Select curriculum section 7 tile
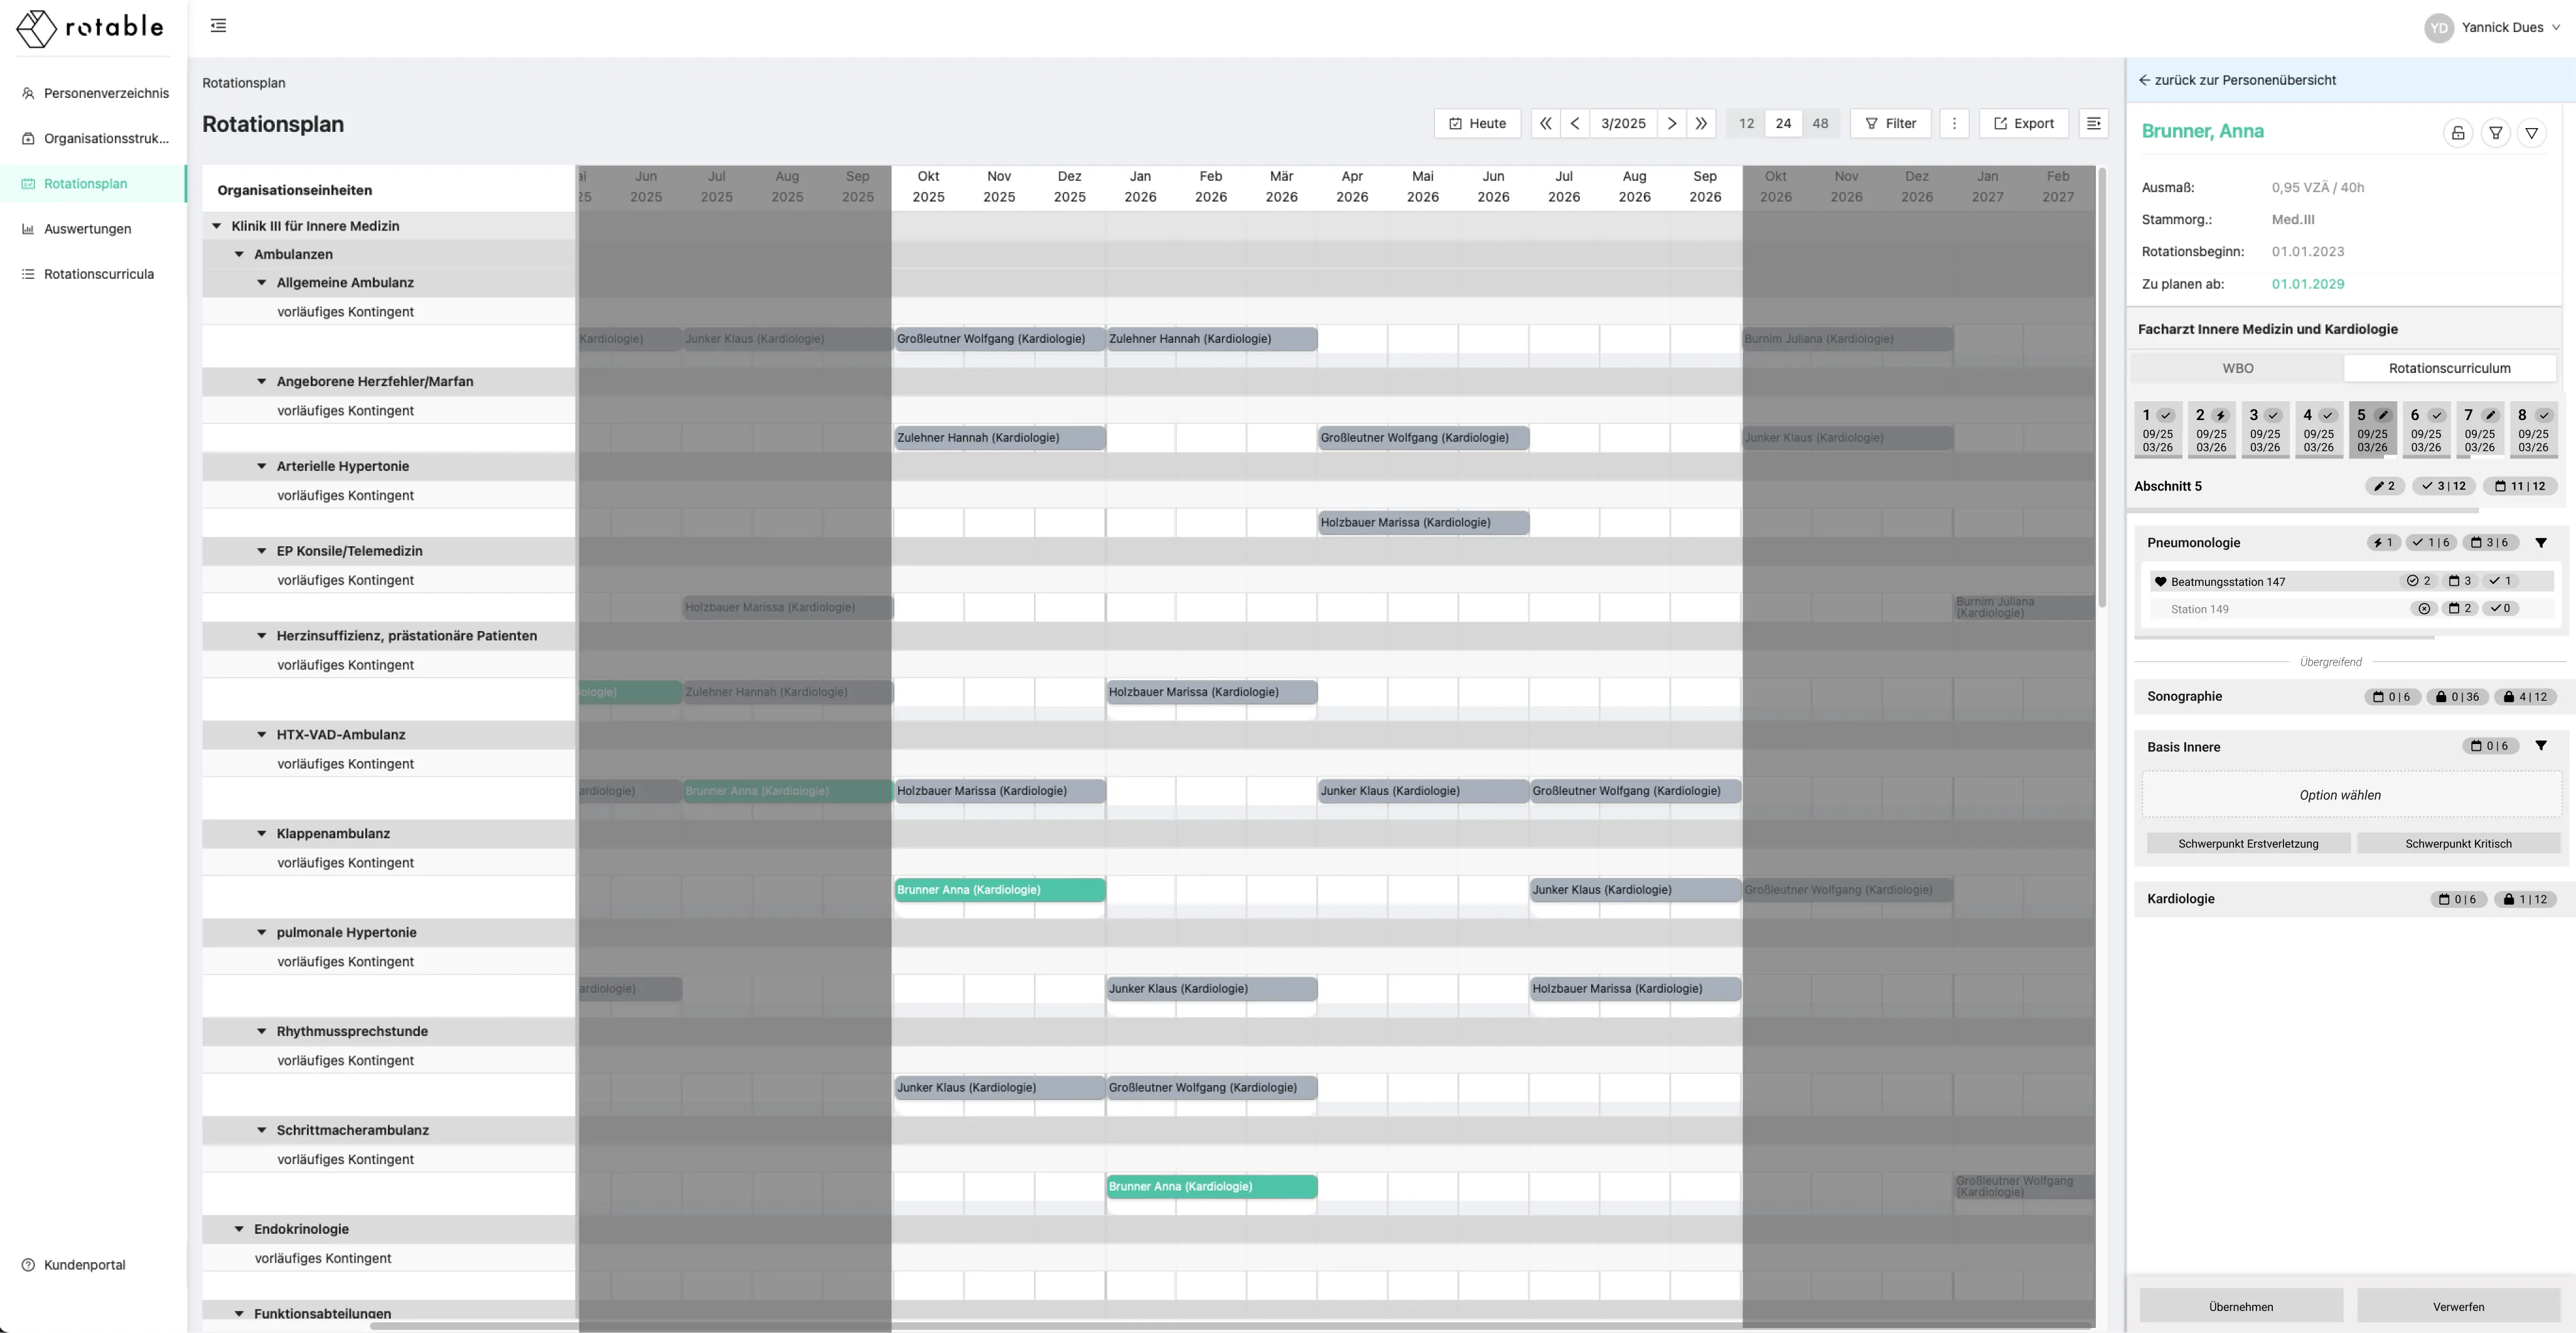The height and width of the screenshot is (1333, 2576). tap(2479, 429)
